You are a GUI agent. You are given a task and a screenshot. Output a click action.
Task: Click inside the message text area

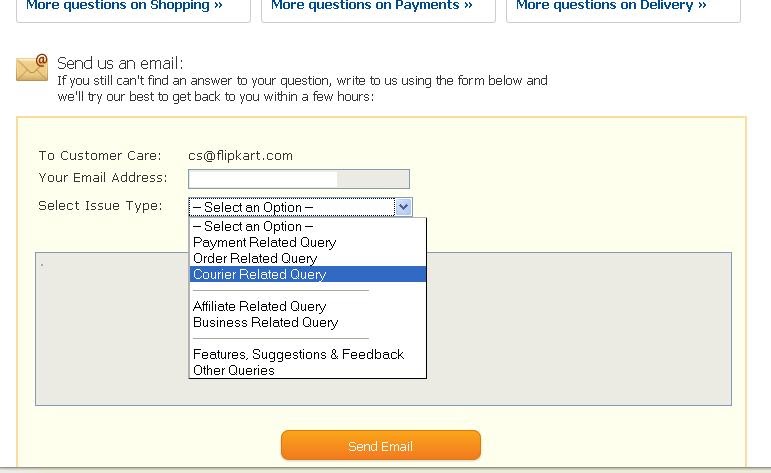pyautogui.click(x=580, y=330)
